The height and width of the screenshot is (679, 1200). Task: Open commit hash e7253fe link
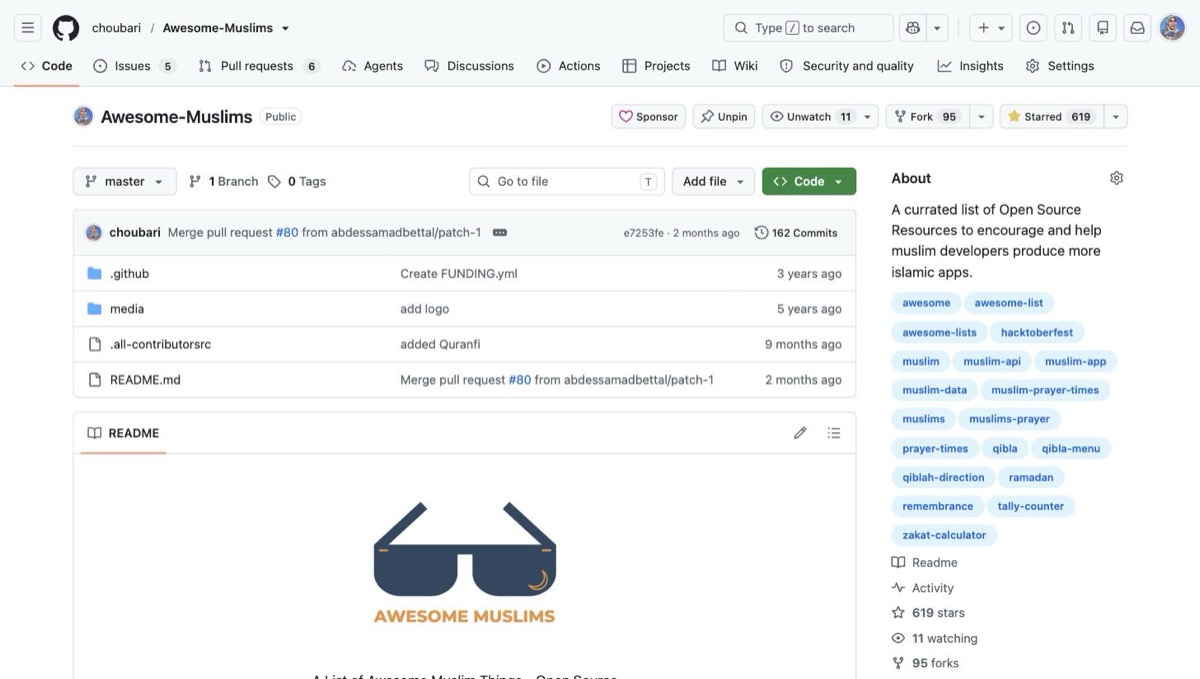point(643,233)
